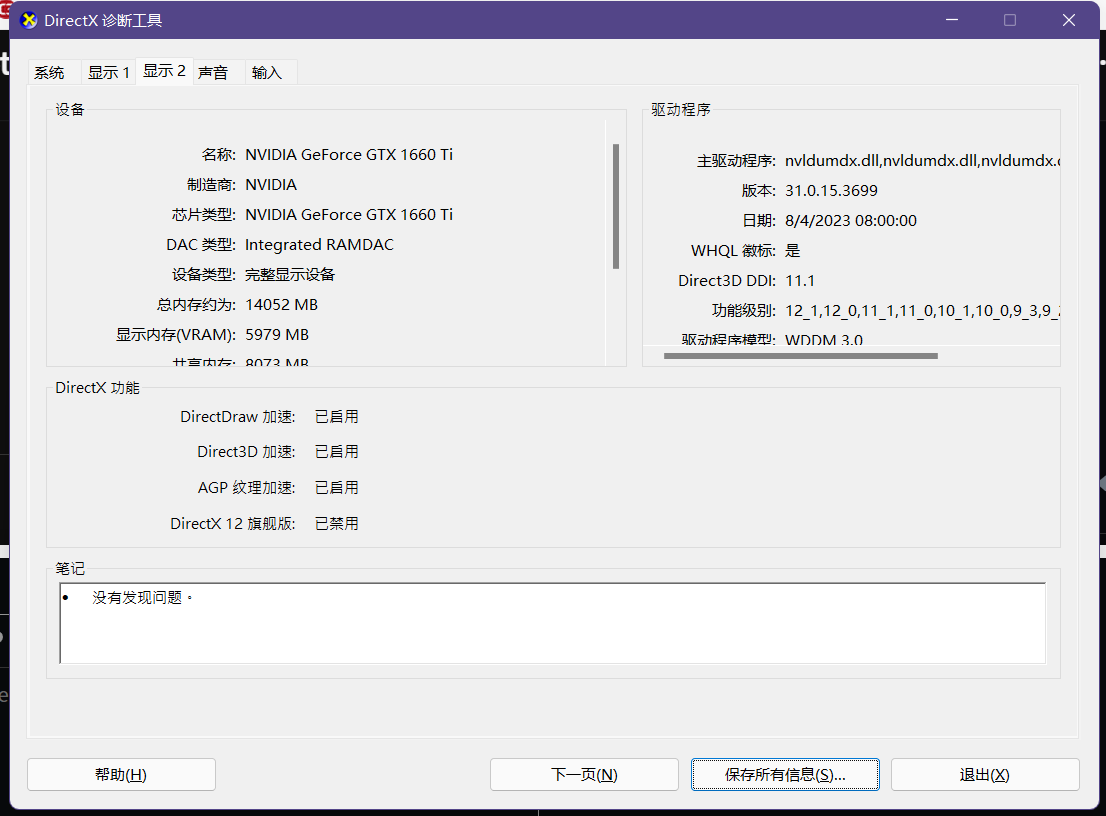Click the driver date 8/4/2023 08:00:00

[x=851, y=221]
